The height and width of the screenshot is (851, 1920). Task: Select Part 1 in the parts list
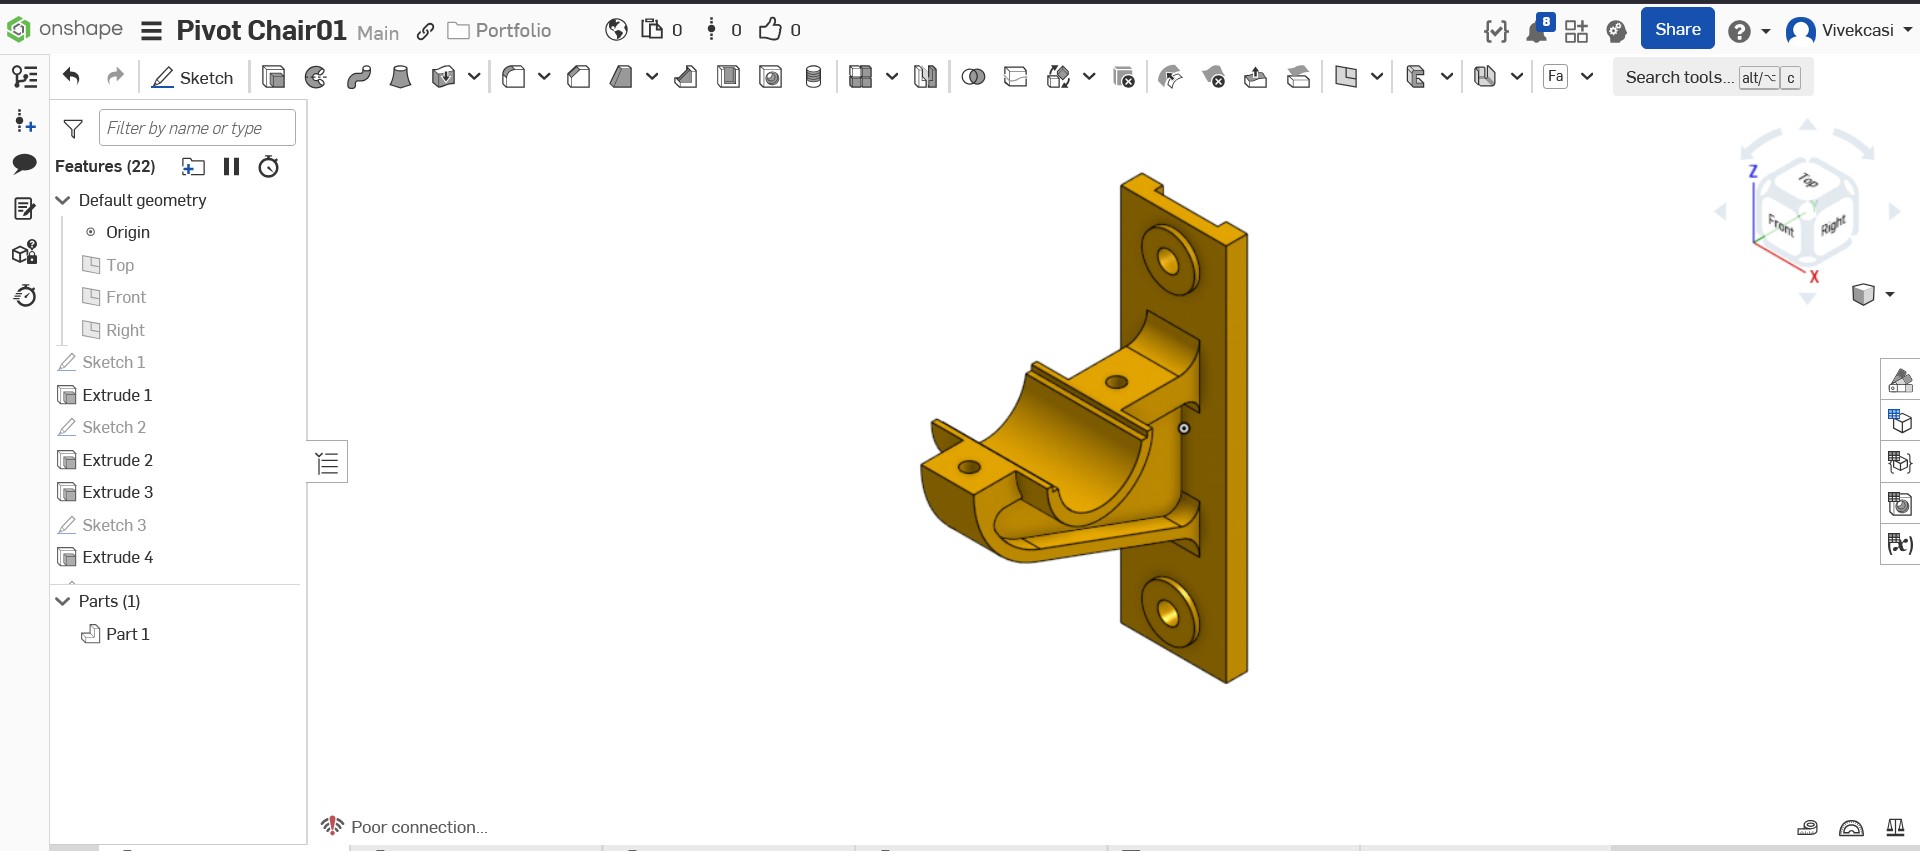[127, 634]
